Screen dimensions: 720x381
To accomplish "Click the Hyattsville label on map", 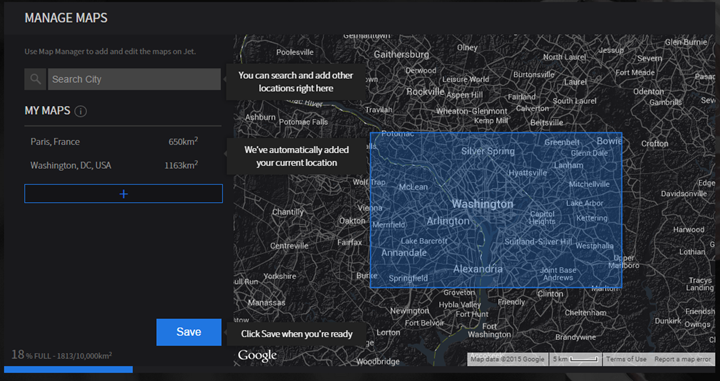I will pos(528,173).
